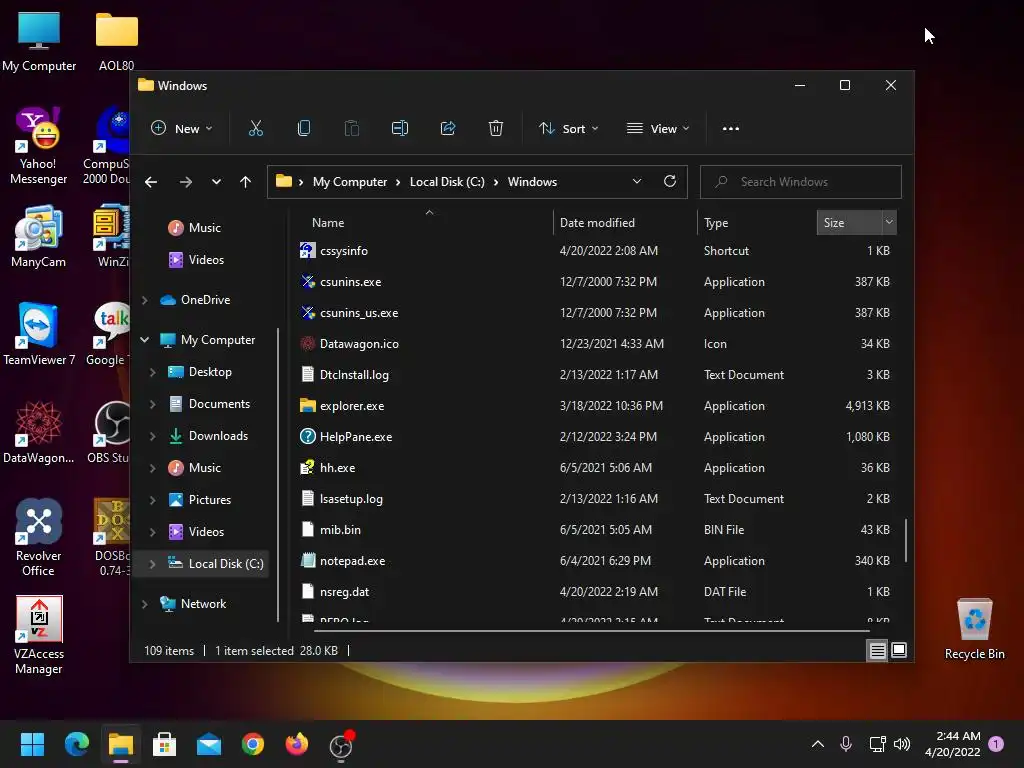1024x768 pixels.
Task: Open recent locations chevron near navigation arrows
Action: coord(216,182)
